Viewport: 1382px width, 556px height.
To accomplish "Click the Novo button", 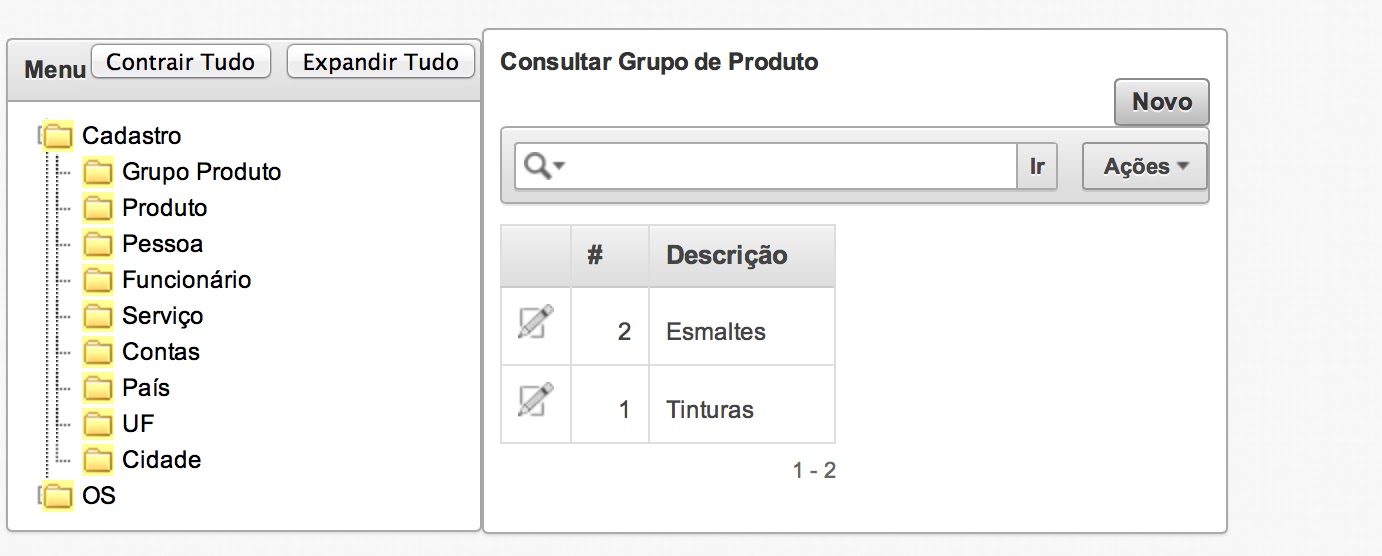I will point(1162,102).
